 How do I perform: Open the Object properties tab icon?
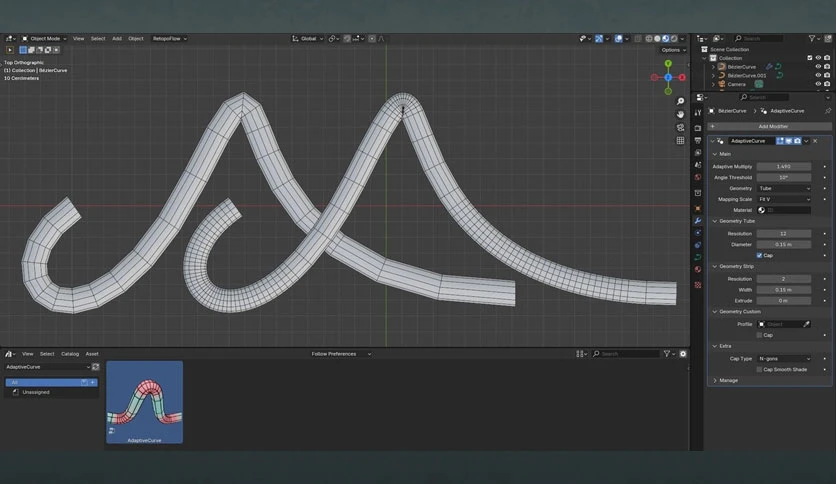point(698,208)
